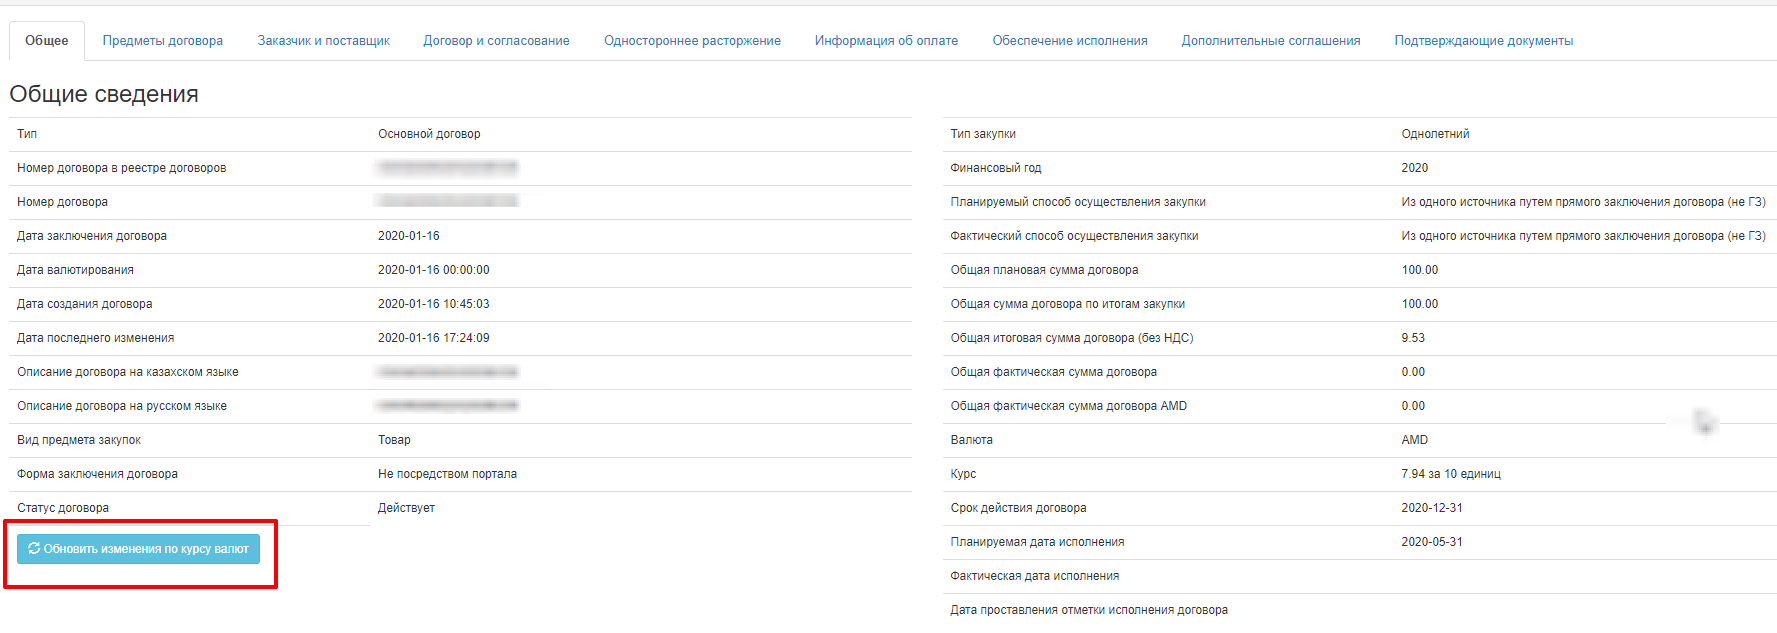View the 'Дополнительные соглашения' tab
This screenshot has width=1777, height=633.
click(1270, 41)
